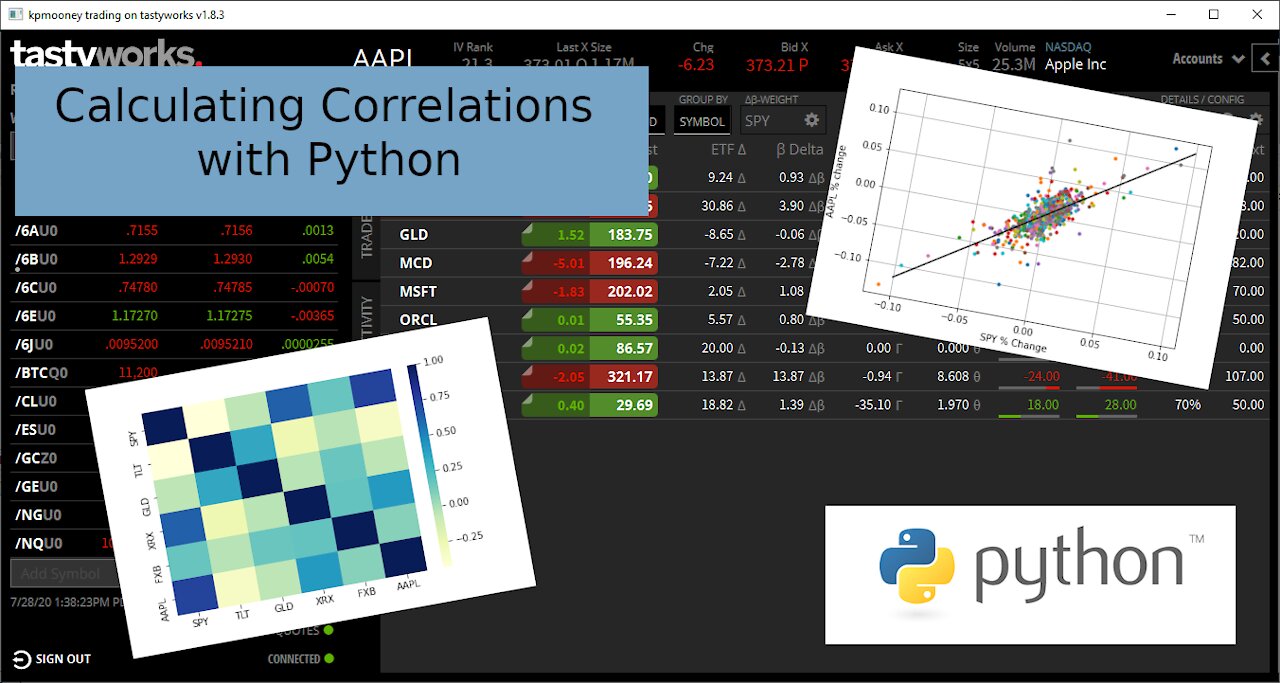Open the Accounts menu label
The image size is (1280, 683).
tap(1197, 59)
